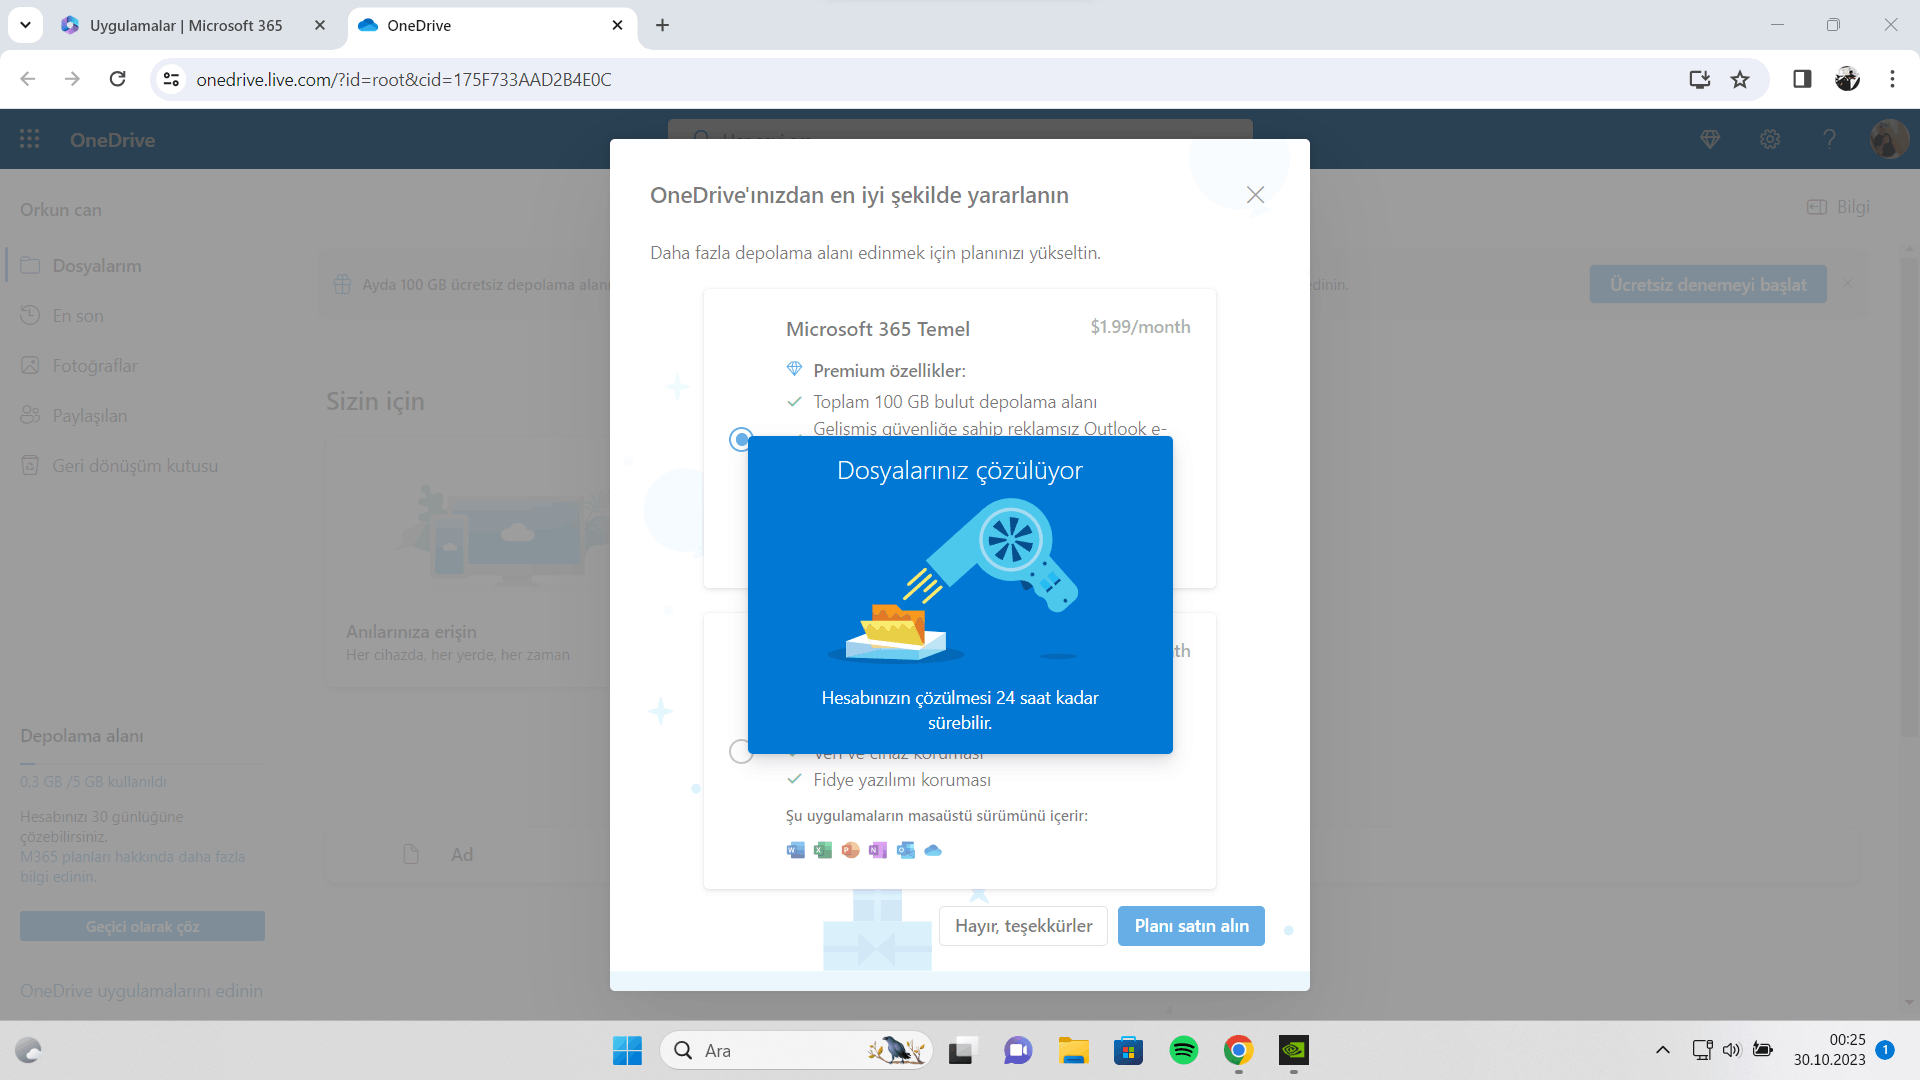Close the upgrade plan dialog
Viewport: 1920px width, 1080px height.
click(x=1255, y=195)
